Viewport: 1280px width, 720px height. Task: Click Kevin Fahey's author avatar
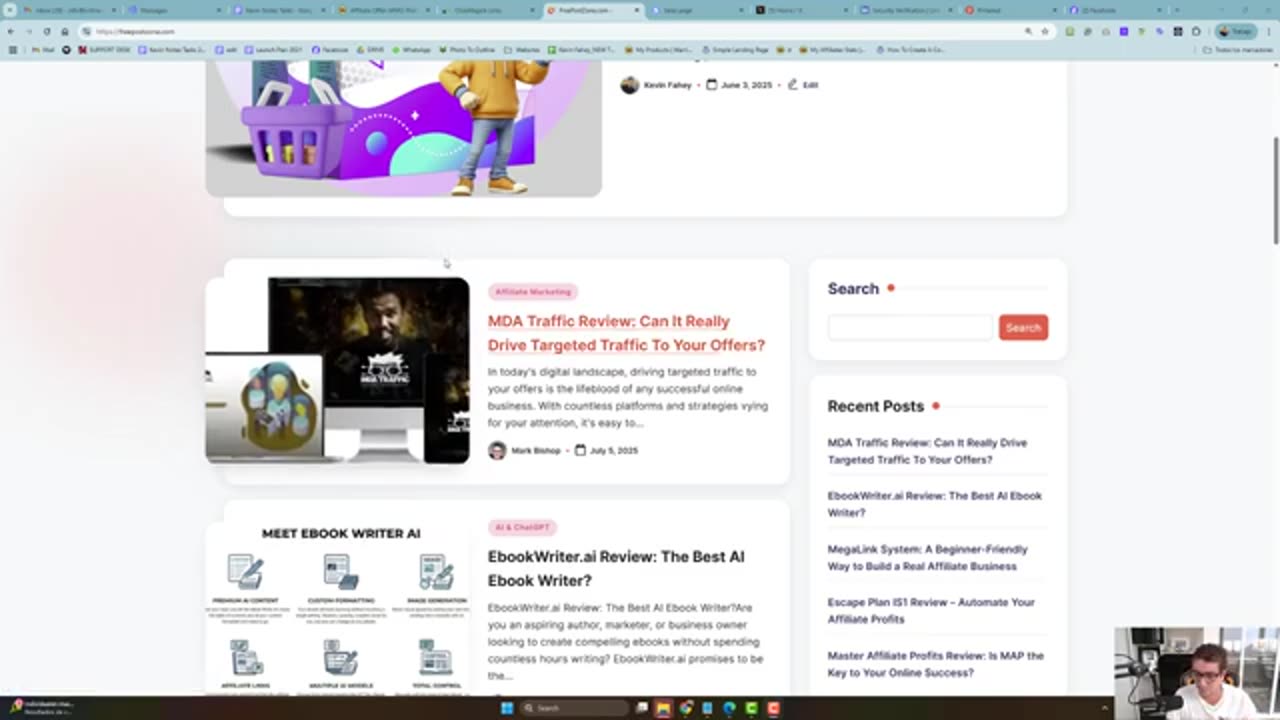pyautogui.click(x=629, y=85)
